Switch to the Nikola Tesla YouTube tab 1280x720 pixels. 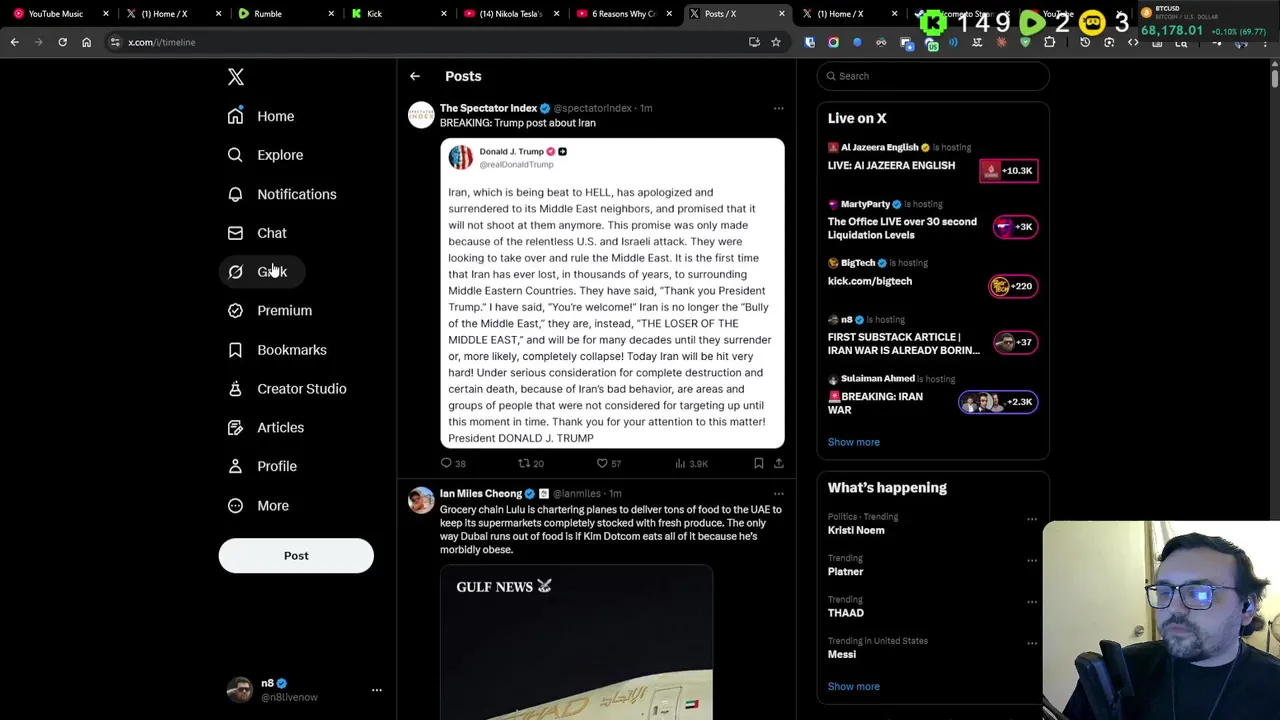click(x=510, y=14)
